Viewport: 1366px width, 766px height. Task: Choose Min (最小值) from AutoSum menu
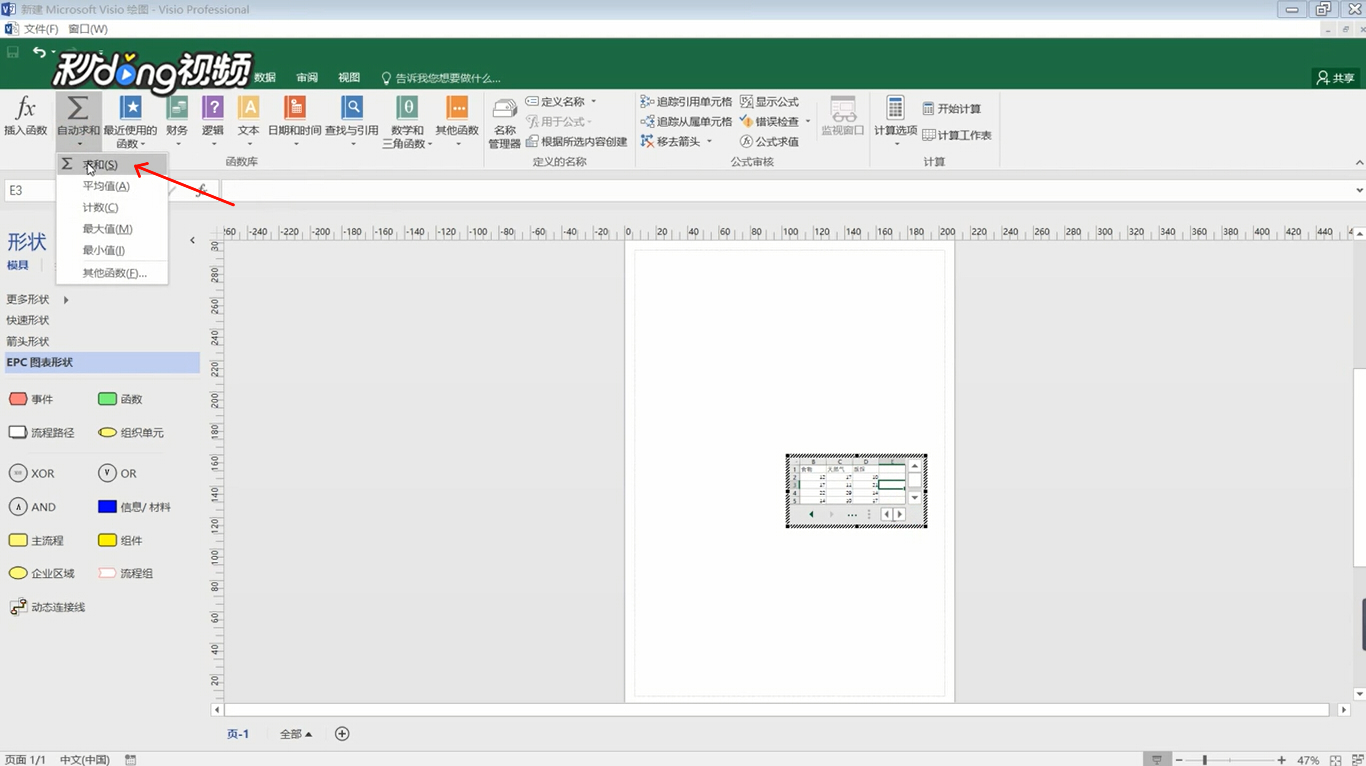click(112, 251)
